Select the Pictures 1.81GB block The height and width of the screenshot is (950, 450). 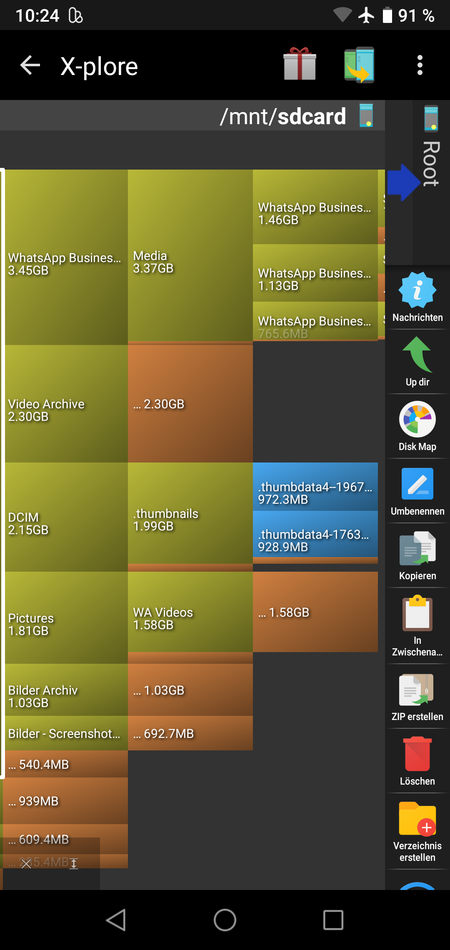pyautogui.click(x=66, y=617)
